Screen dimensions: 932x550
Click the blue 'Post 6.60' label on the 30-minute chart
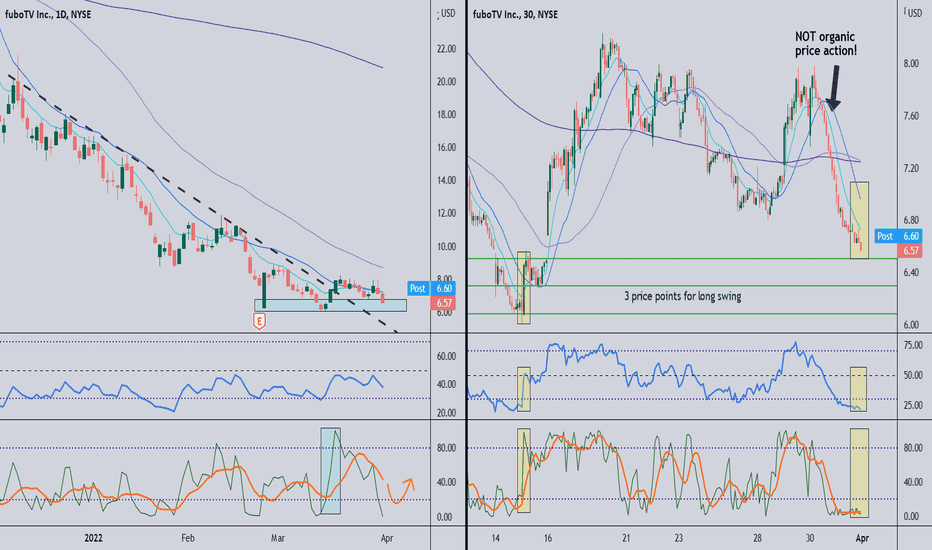(898, 236)
